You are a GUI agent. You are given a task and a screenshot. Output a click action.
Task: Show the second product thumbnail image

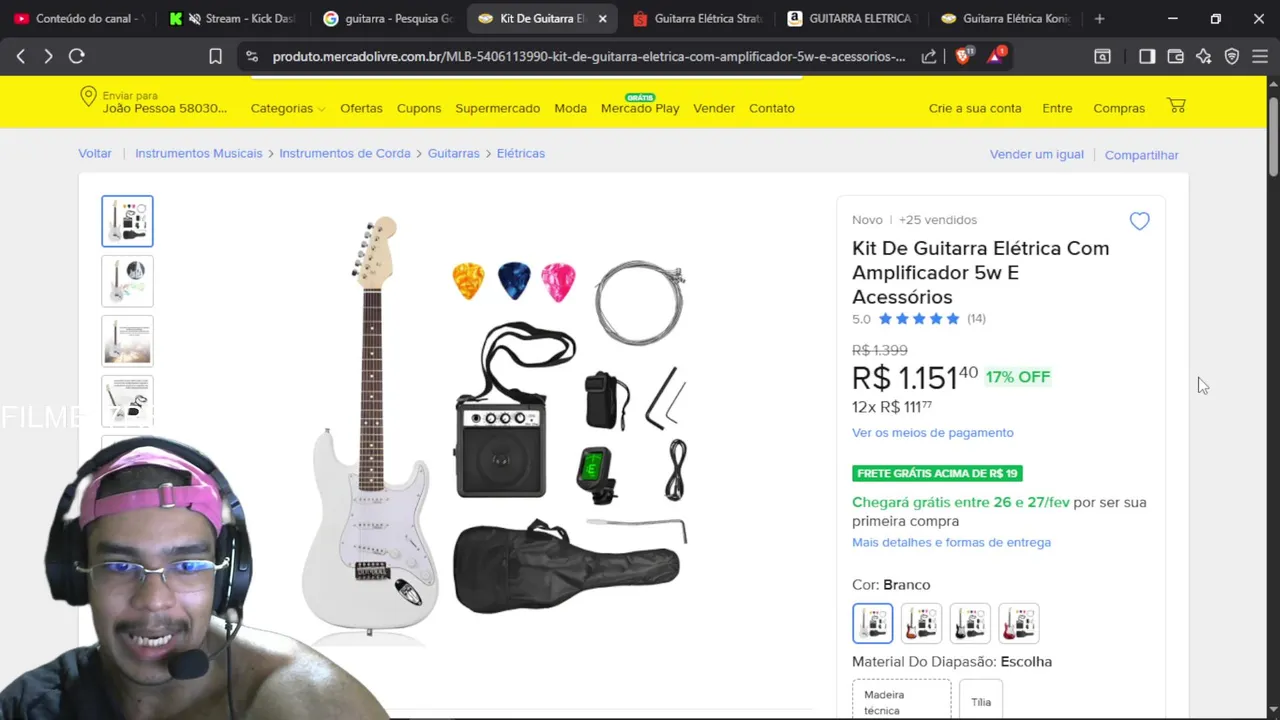pos(127,281)
